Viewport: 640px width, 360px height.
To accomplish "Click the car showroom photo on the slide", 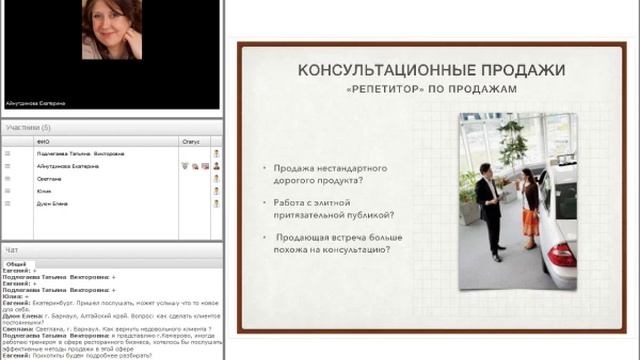I will [x=518, y=201].
